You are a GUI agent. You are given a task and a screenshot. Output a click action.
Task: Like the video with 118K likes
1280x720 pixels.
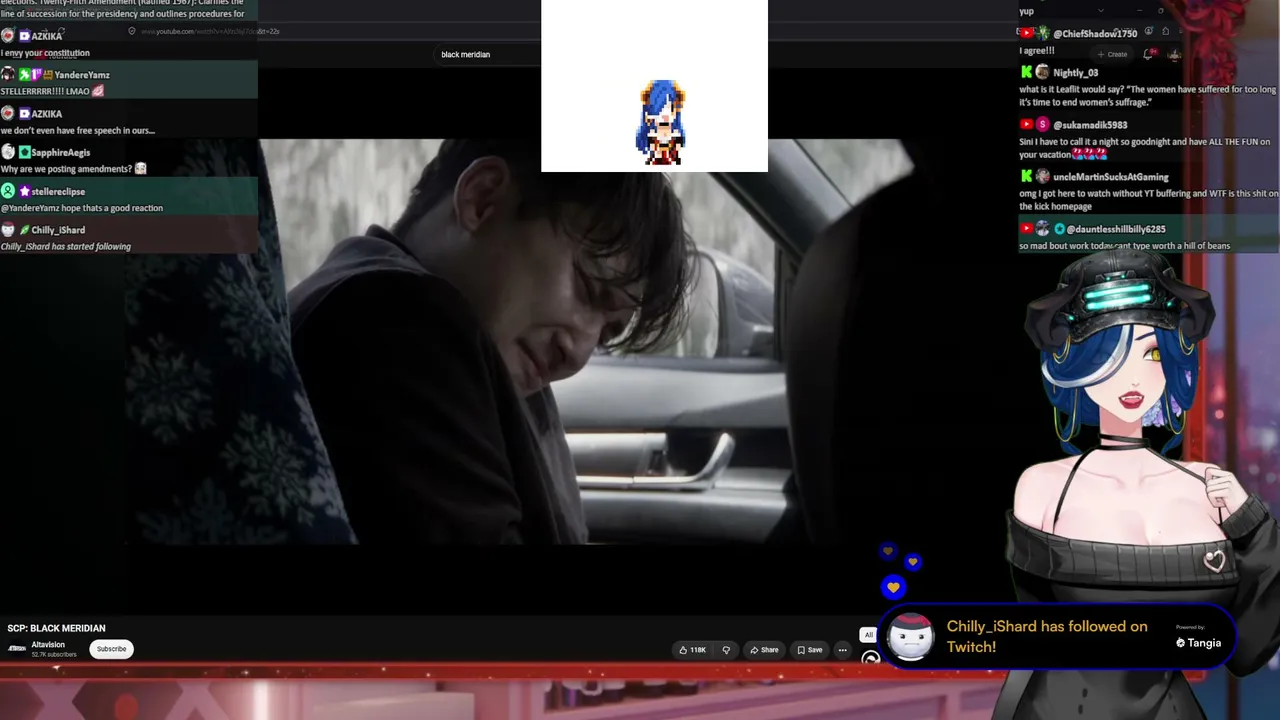coord(692,650)
